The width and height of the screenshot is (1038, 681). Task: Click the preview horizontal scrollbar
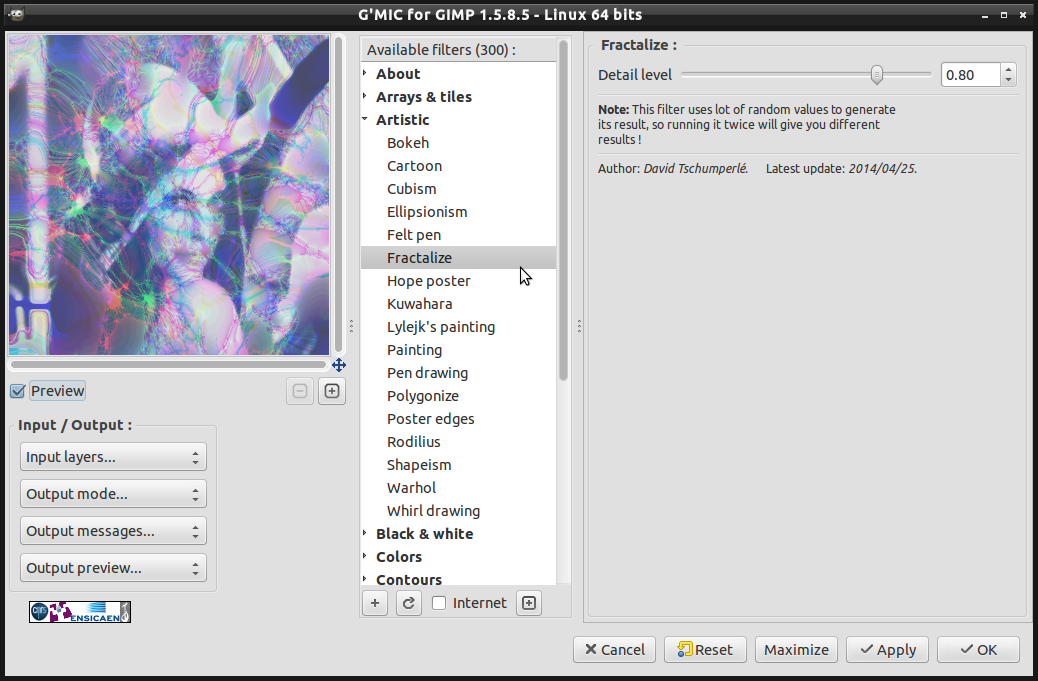click(169, 364)
